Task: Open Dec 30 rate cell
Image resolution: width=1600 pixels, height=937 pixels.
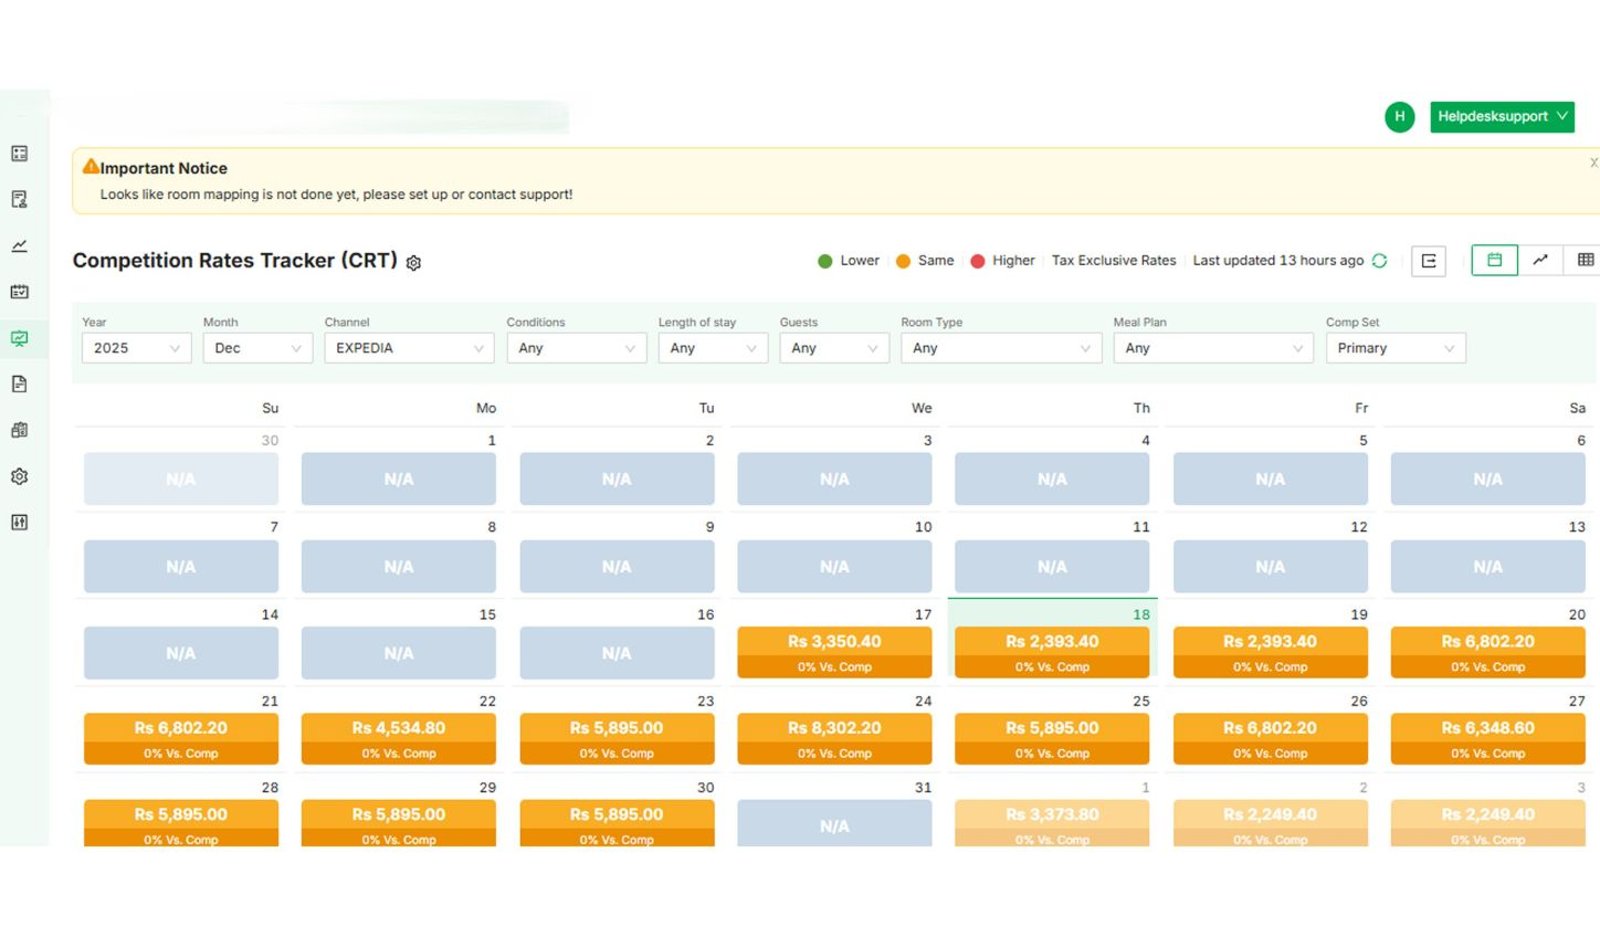Action: (617, 824)
